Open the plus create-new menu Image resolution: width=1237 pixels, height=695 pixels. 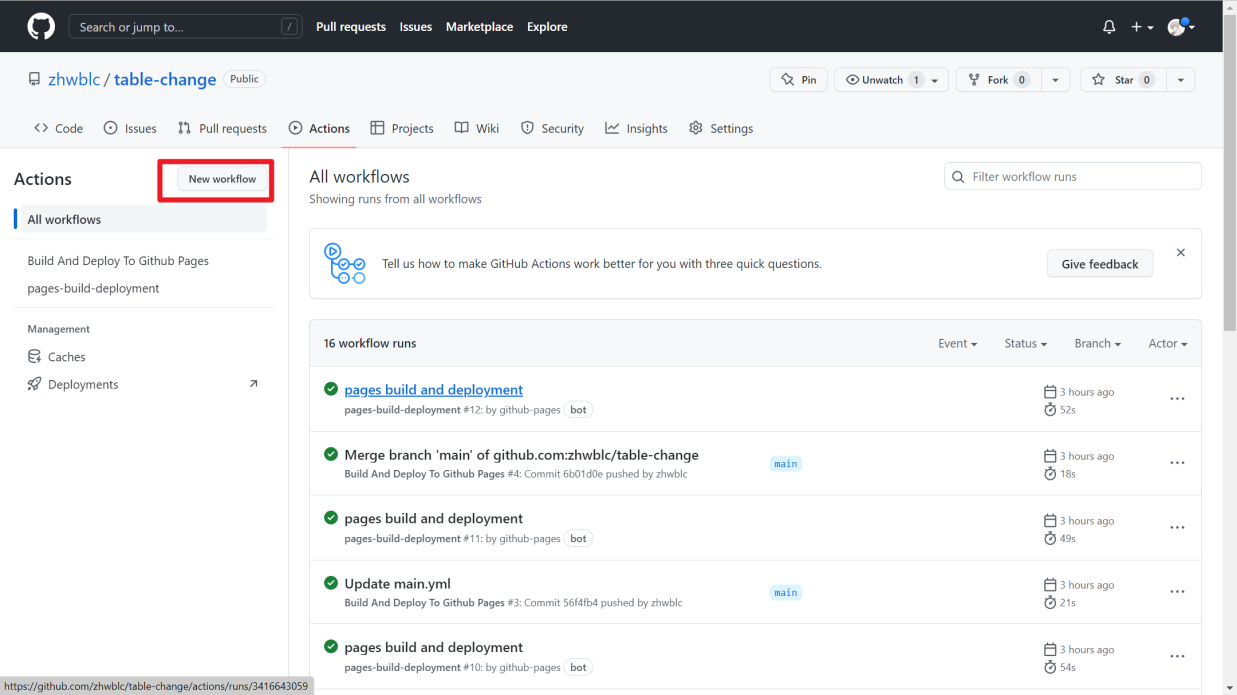1142,27
